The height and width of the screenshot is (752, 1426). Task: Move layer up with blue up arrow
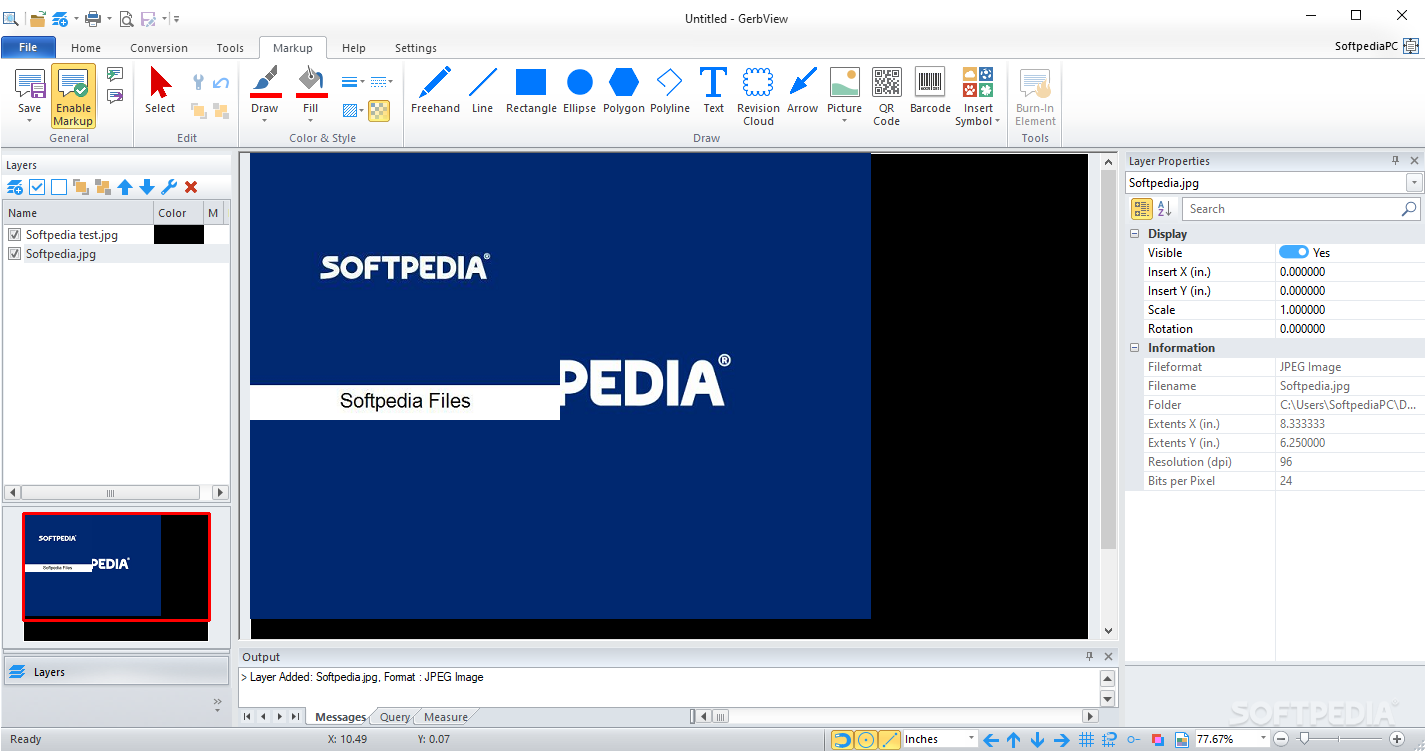pyautogui.click(x=125, y=187)
